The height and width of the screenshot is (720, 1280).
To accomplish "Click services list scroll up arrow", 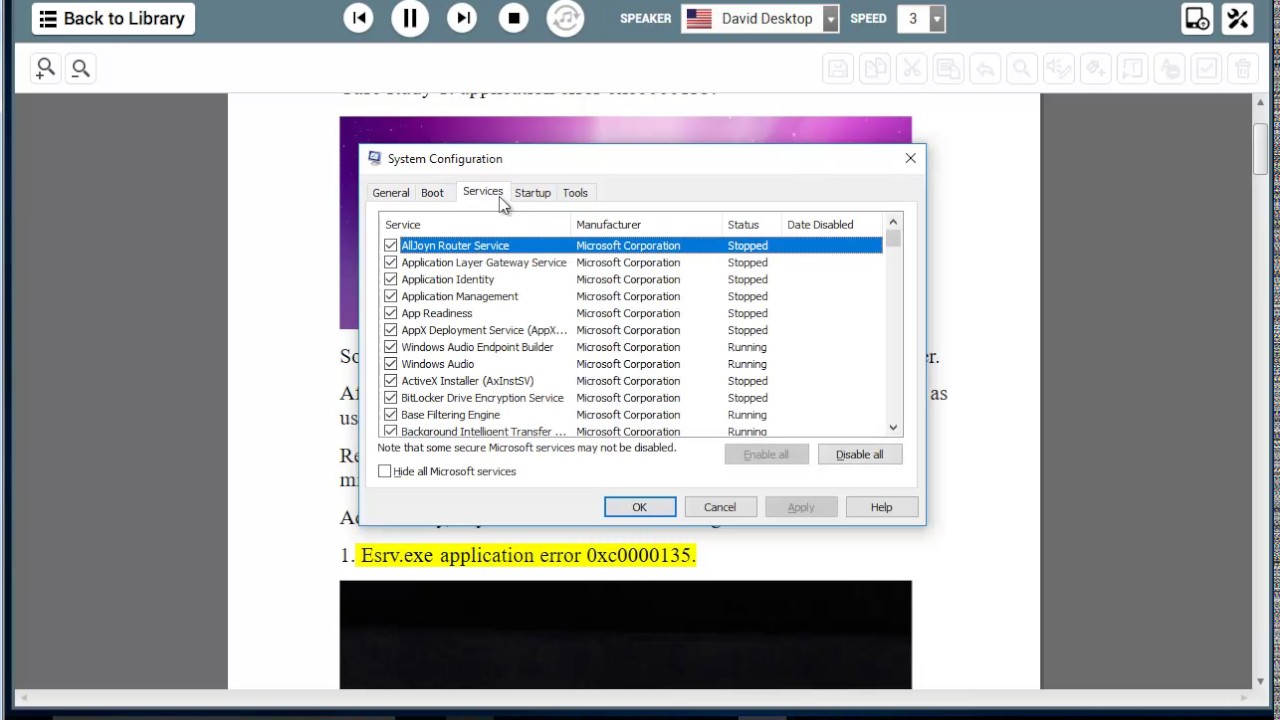I will coord(893,222).
